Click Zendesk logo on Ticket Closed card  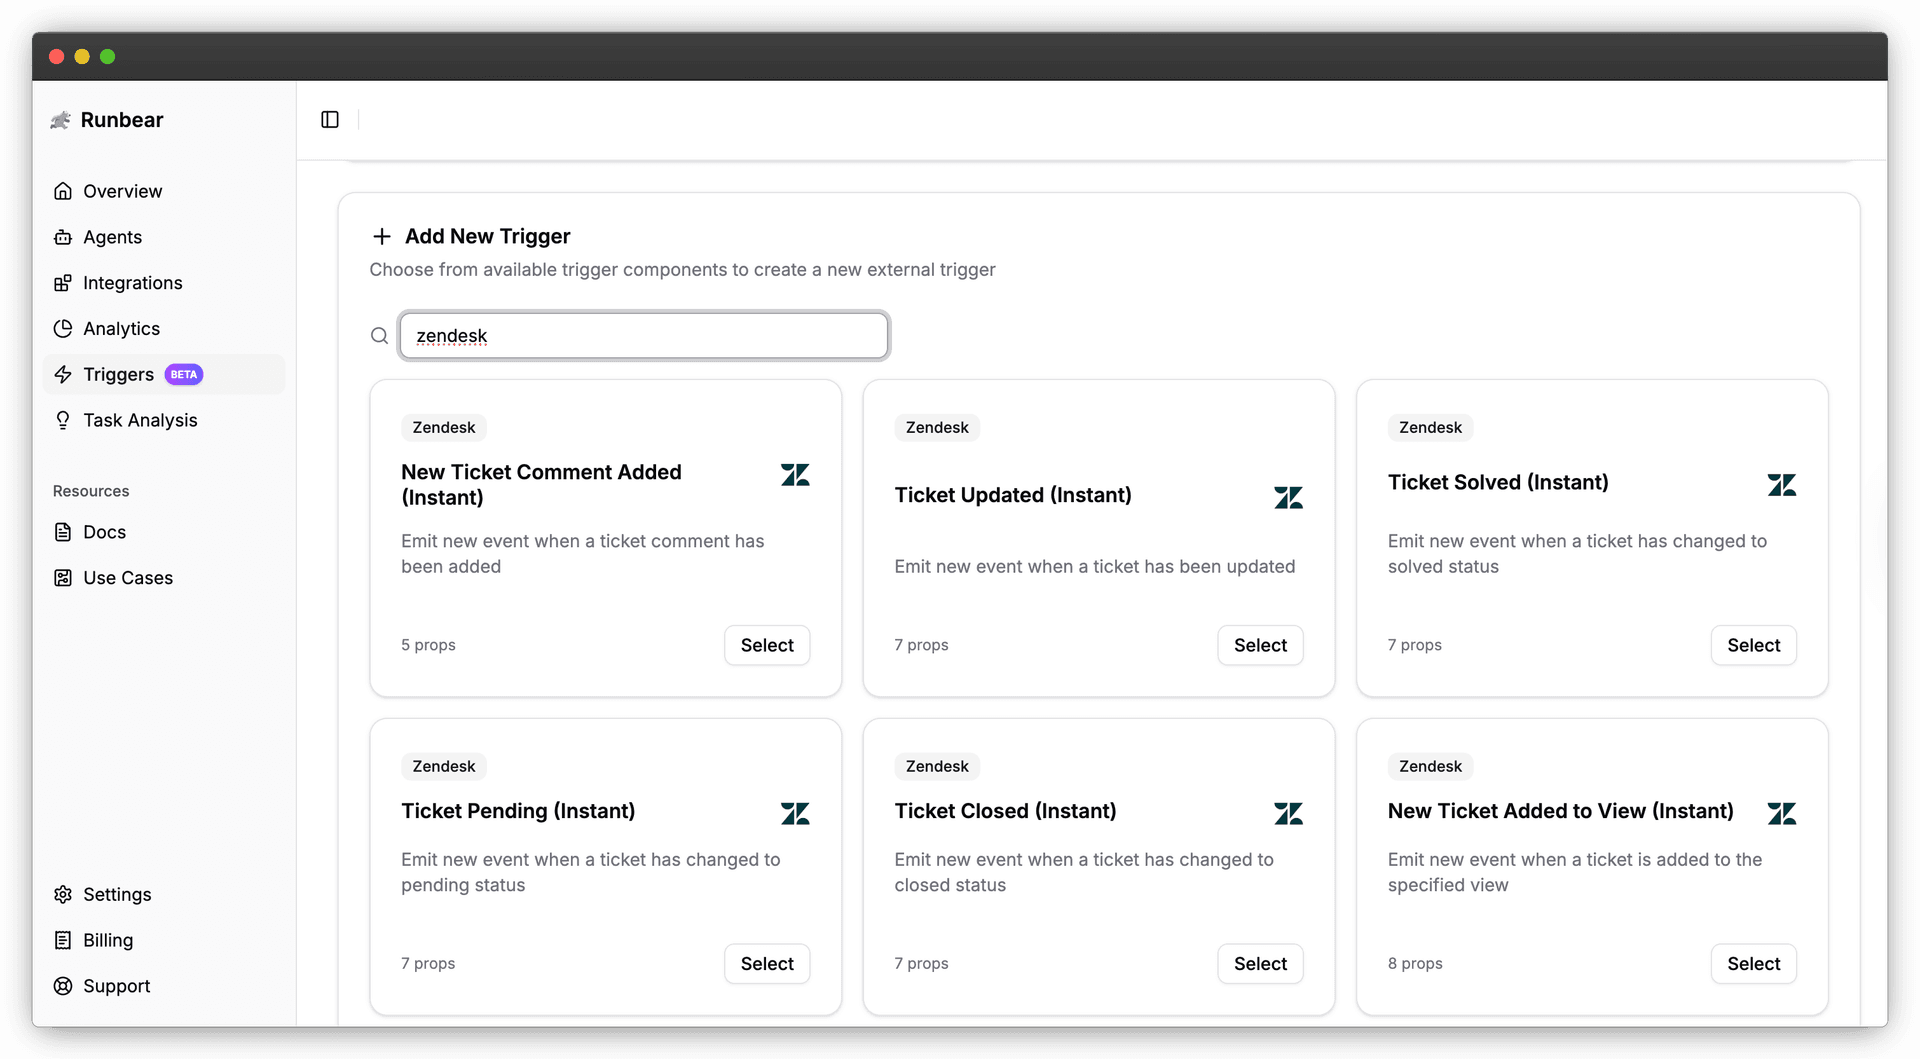point(1288,813)
